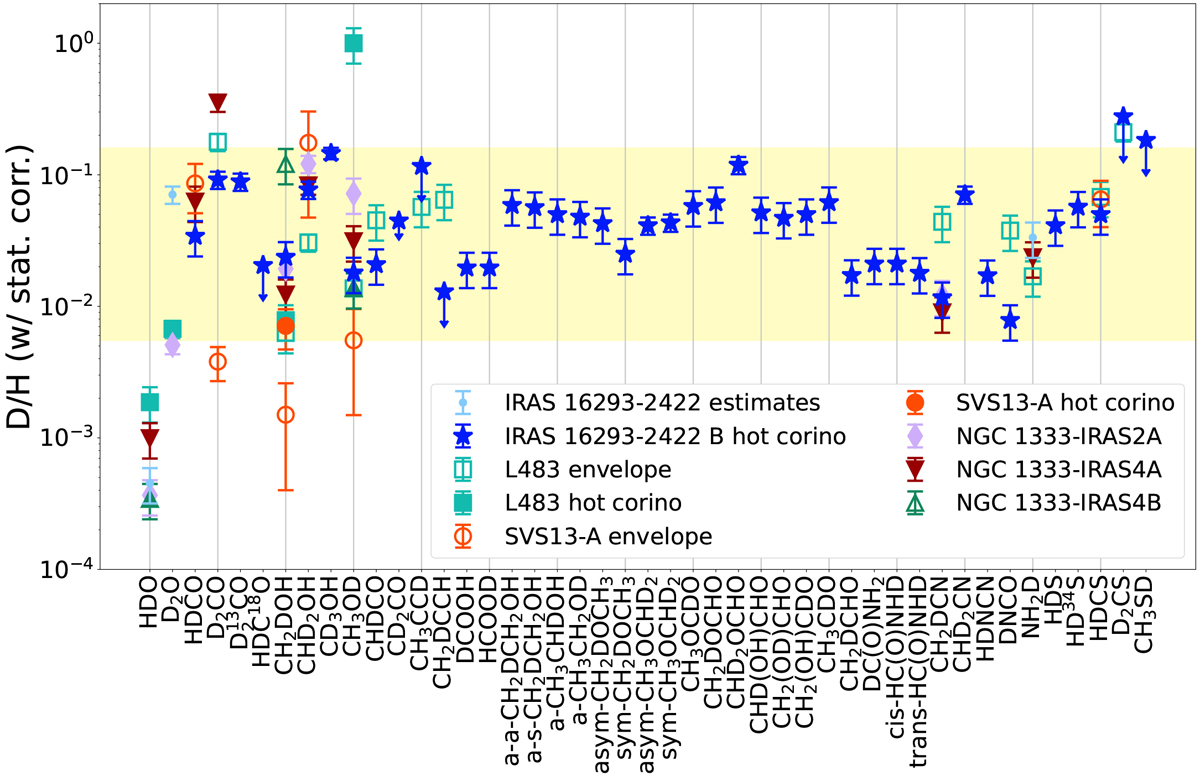Image resolution: width=1200 pixels, height=781 pixels.
Task: Click the SVS13-A envelope open circle legend marker
Action: pos(459,537)
